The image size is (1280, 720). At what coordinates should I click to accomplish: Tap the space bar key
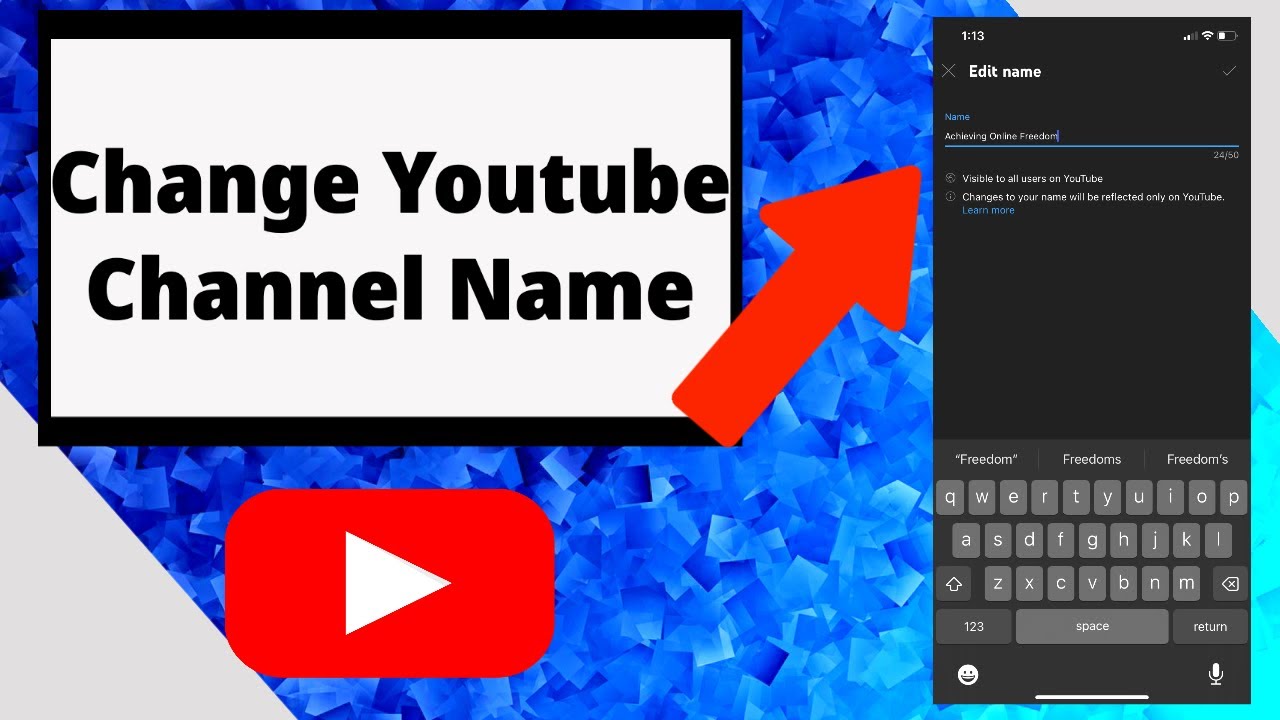(1092, 626)
